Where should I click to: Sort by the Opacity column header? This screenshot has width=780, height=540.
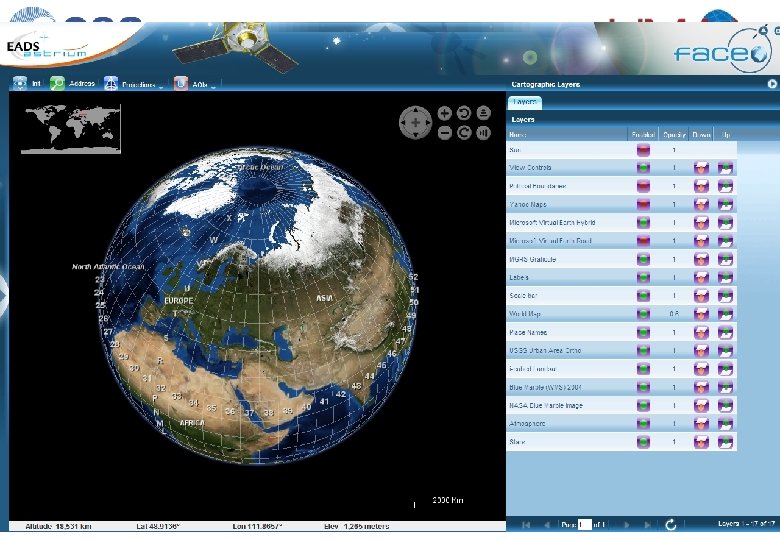[674, 135]
